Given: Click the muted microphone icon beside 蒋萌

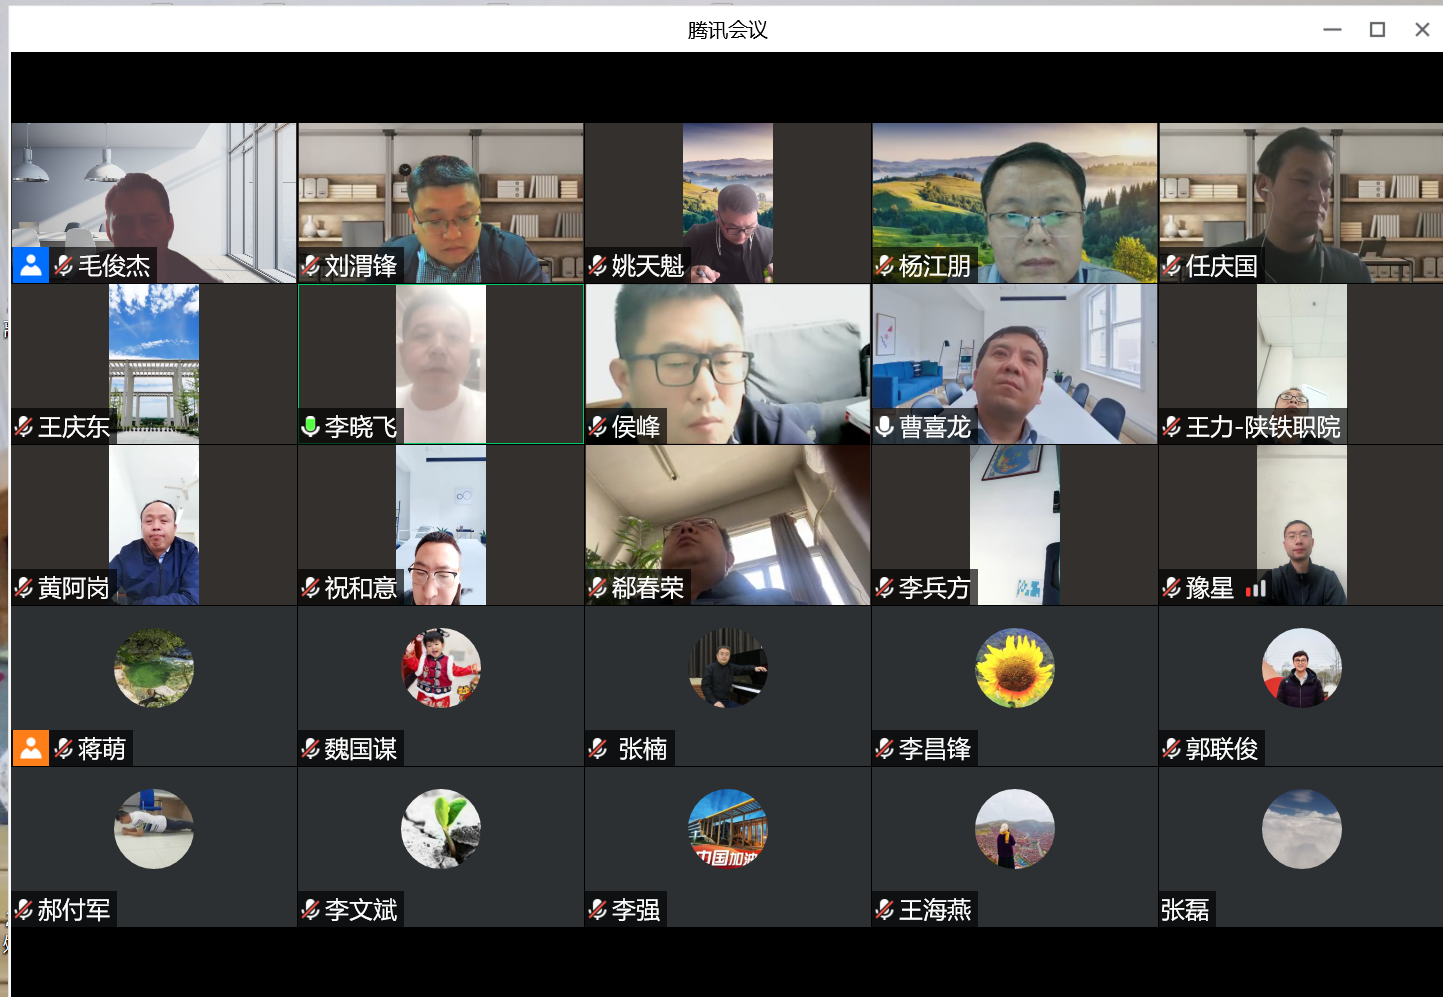Looking at the screenshot, I should point(64,749).
